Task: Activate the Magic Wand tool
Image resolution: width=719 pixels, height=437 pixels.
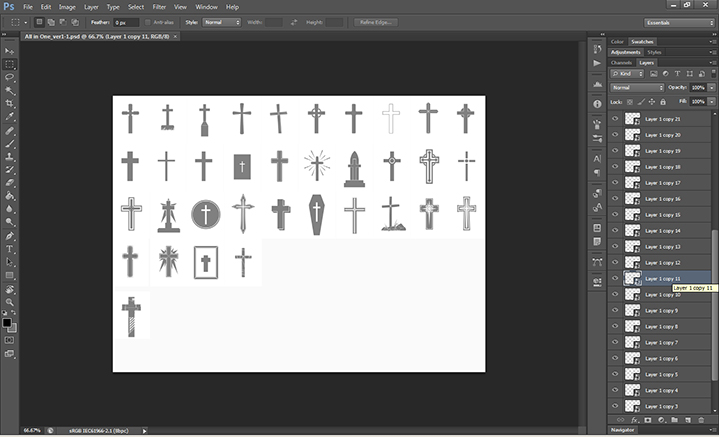Action: pyautogui.click(x=10, y=90)
